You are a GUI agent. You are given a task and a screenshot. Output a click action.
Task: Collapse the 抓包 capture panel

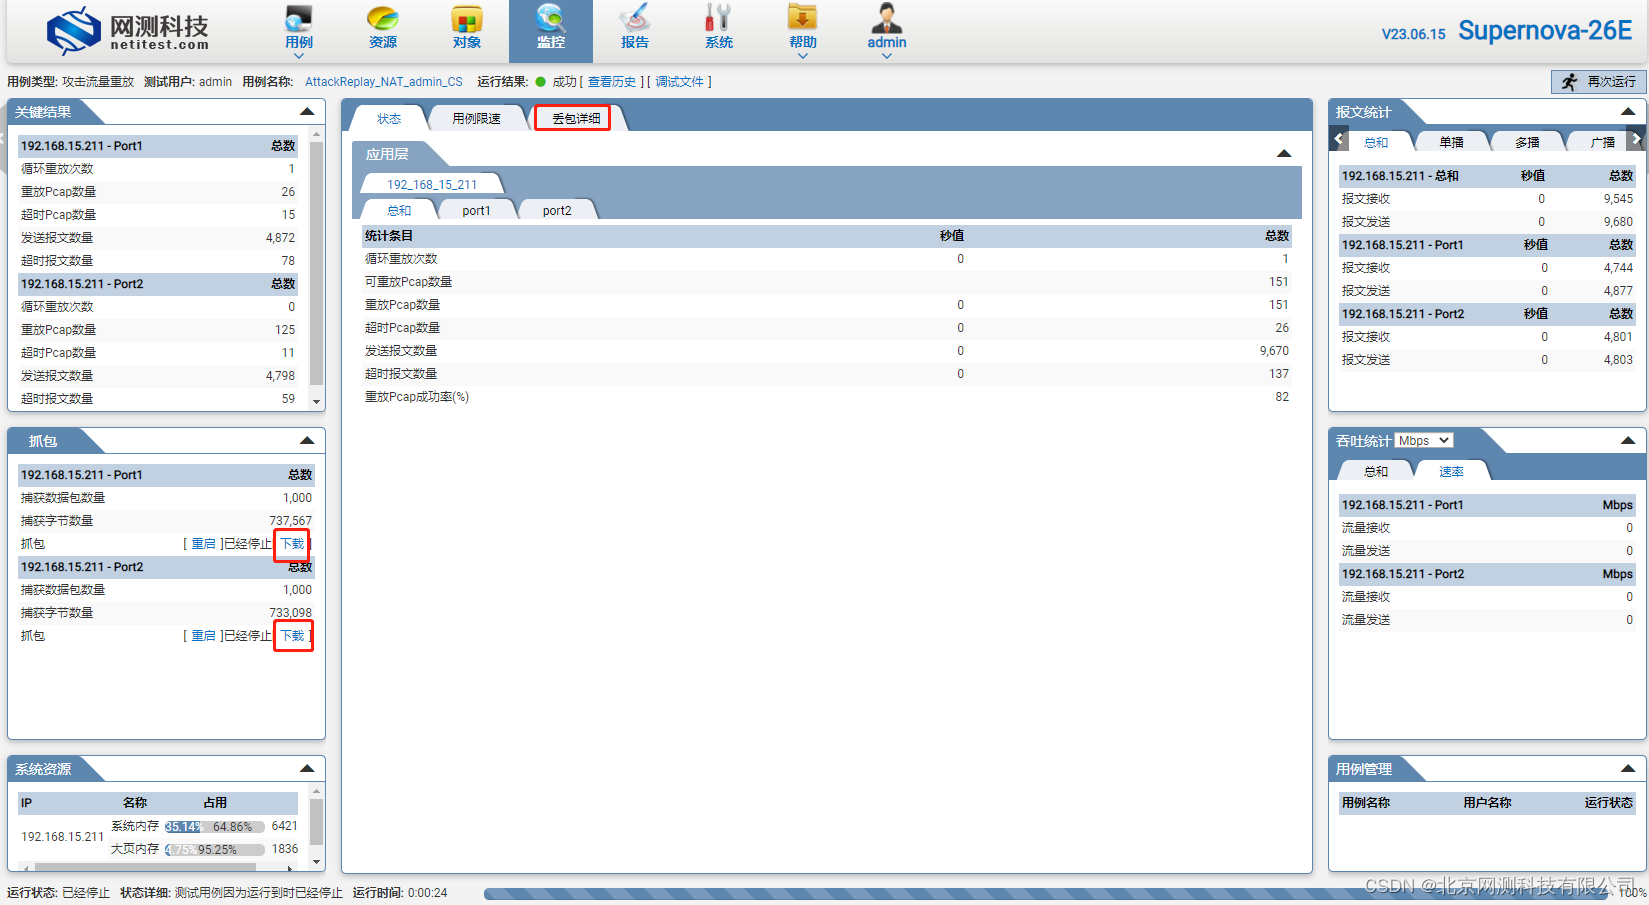[307, 441]
